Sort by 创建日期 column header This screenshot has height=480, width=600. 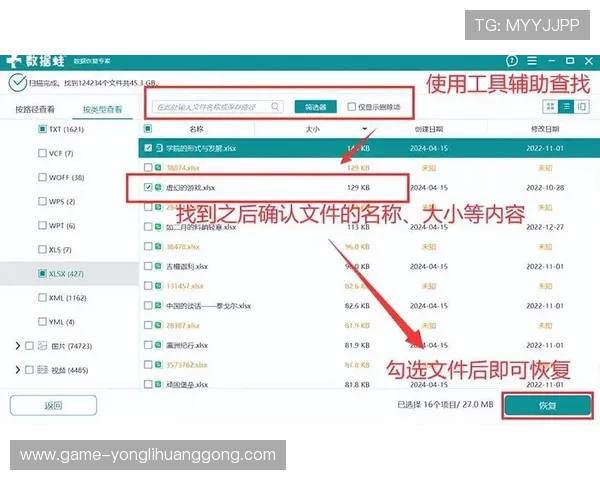429,129
